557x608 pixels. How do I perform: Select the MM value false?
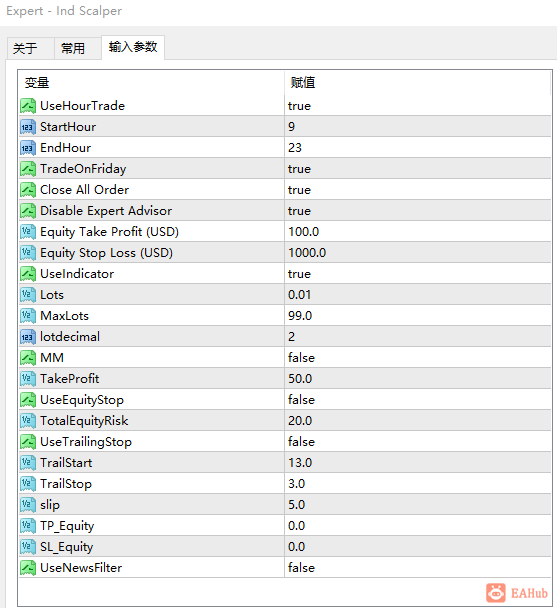(x=301, y=358)
